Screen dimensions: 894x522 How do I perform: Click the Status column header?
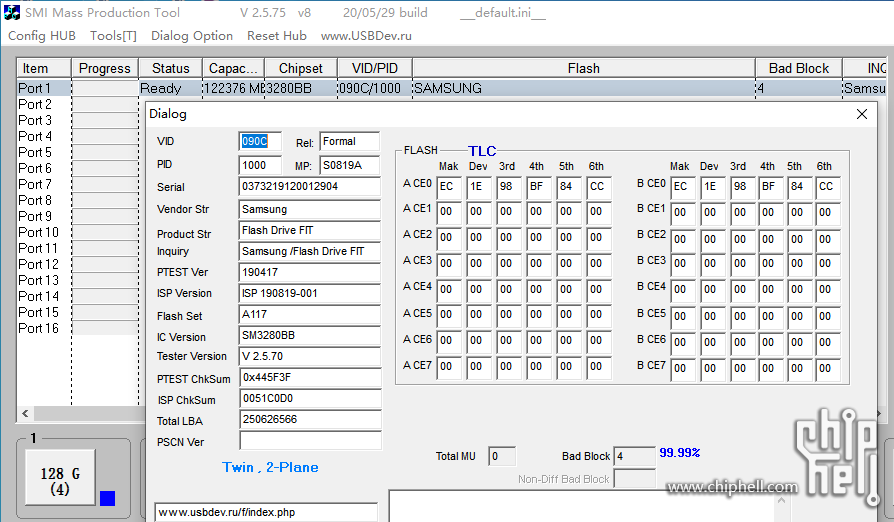coord(170,68)
